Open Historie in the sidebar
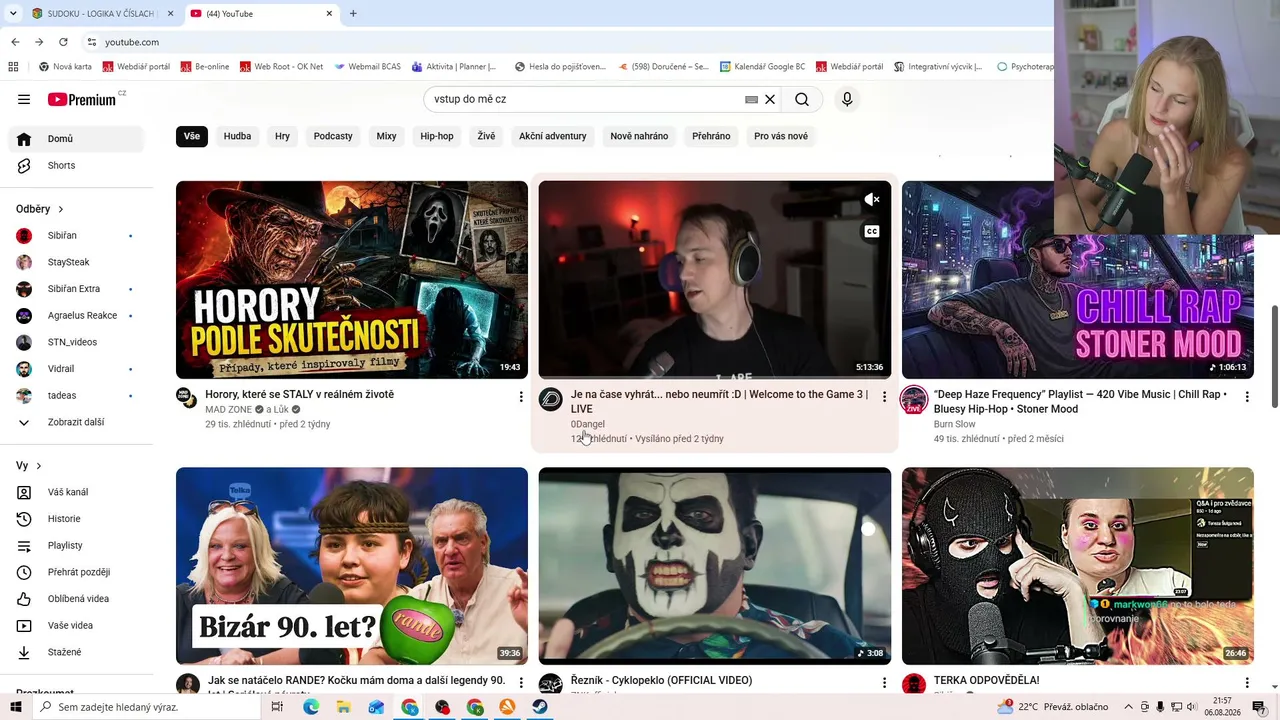1280x720 pixels. 76,519
